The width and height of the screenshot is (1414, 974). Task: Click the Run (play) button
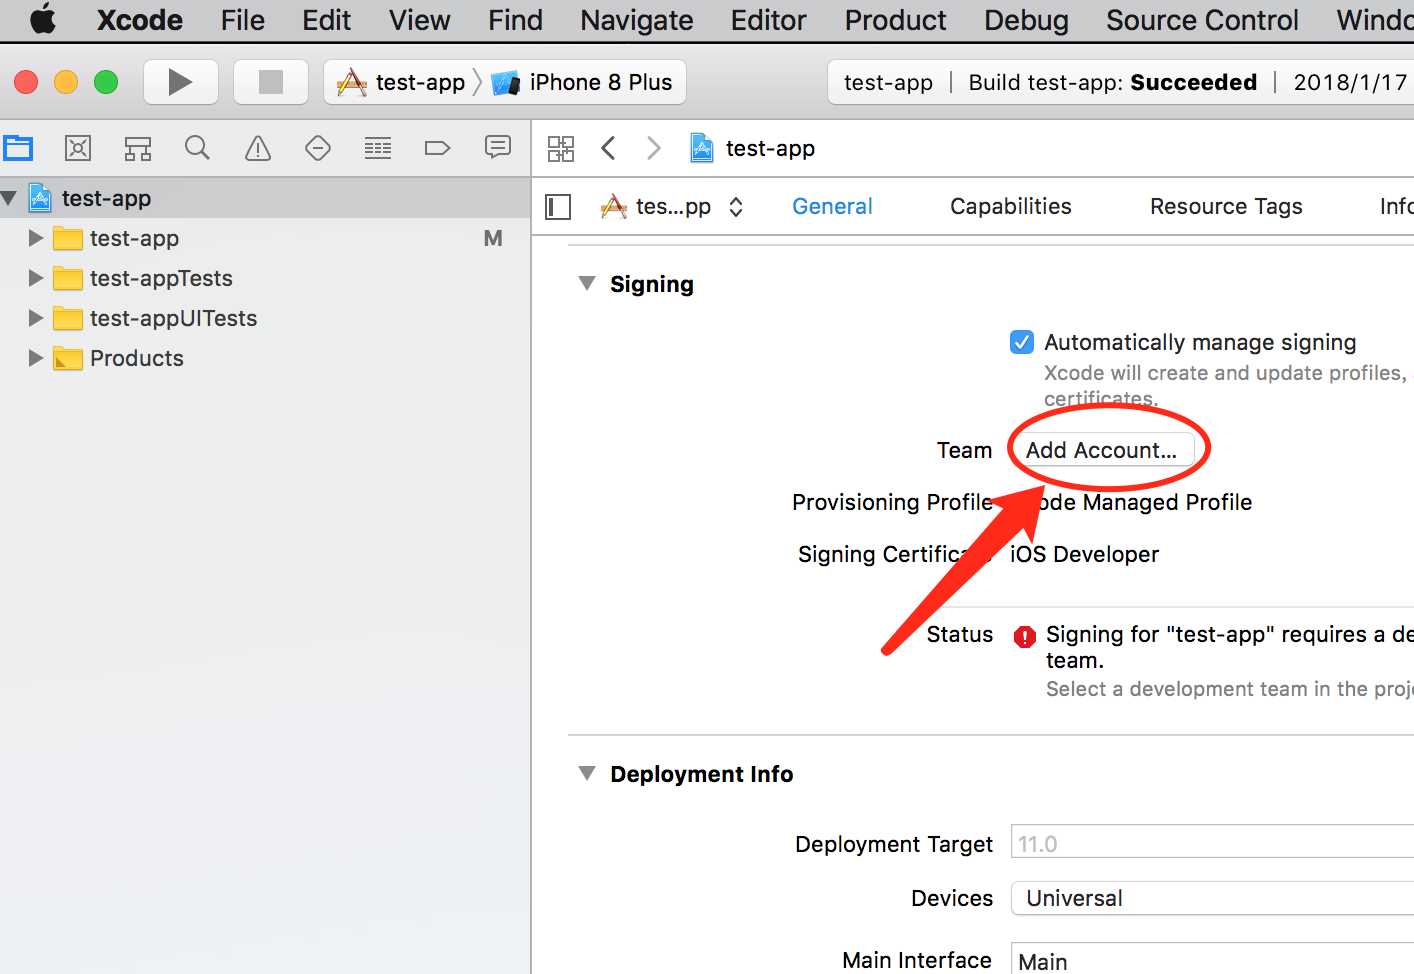pyautogui.click(x=181, y=82)
